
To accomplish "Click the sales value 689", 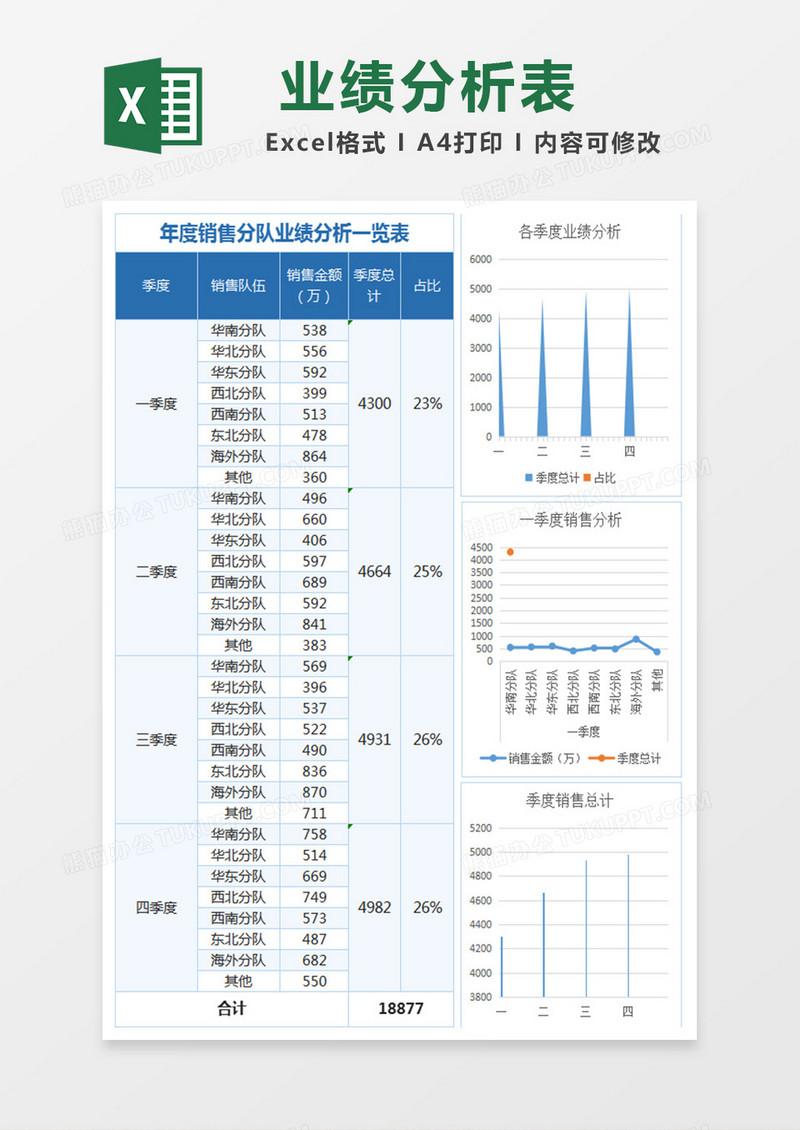I will pyautogui.click(x=314, y=582).
